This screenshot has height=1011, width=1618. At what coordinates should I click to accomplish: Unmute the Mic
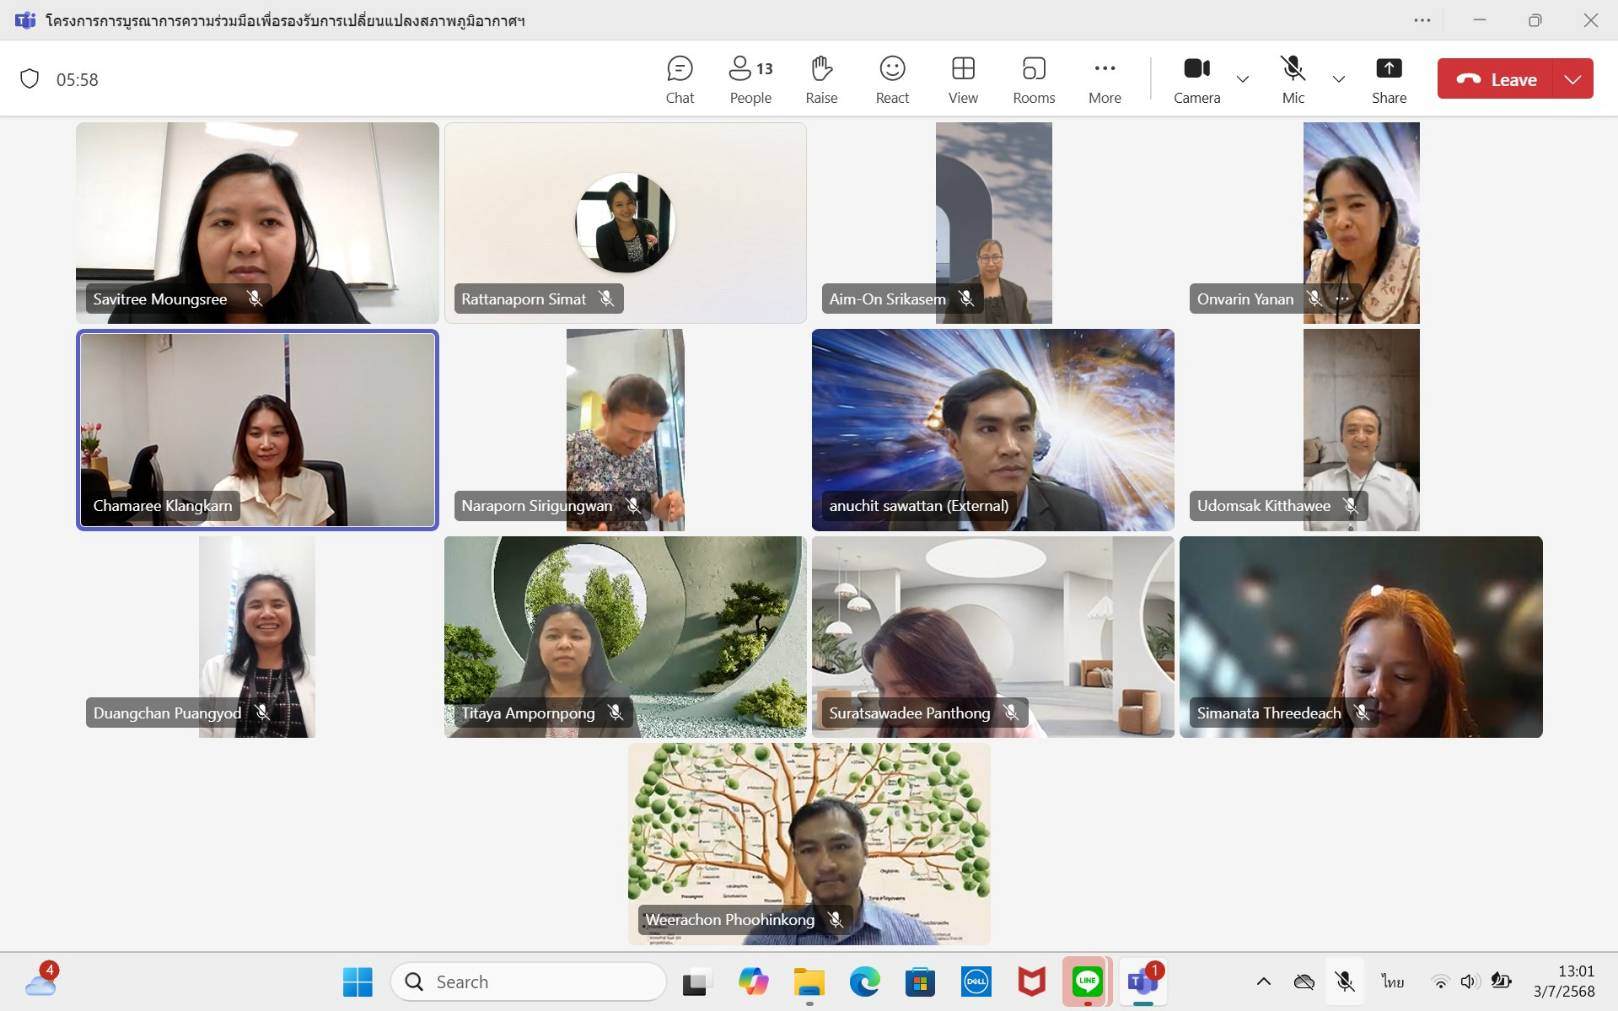[1293, 79]
